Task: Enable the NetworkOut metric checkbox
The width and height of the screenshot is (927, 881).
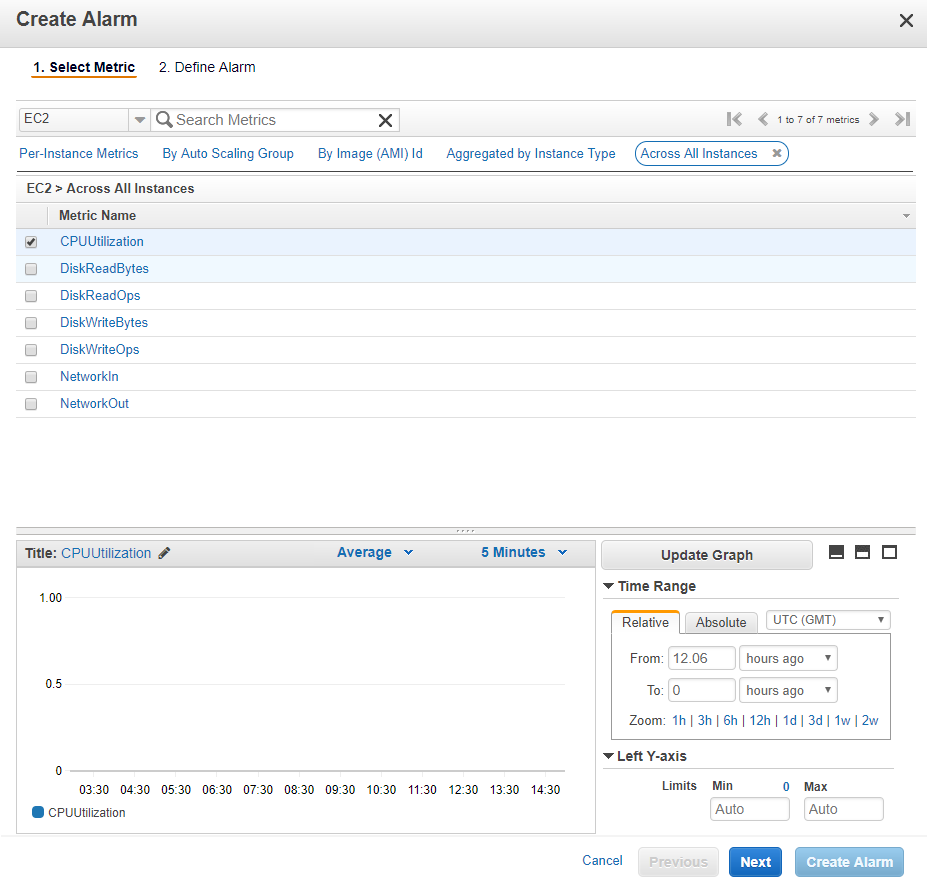Action: click(30, 403)
